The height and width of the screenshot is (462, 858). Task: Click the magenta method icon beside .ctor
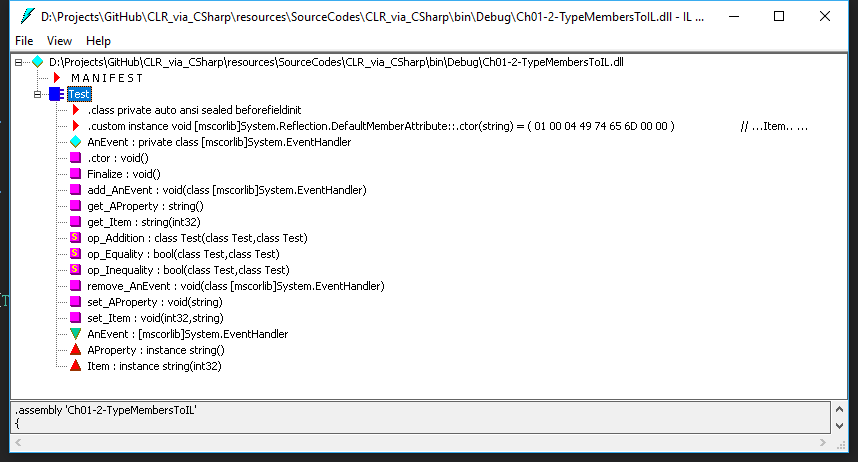tap(75, 158)
